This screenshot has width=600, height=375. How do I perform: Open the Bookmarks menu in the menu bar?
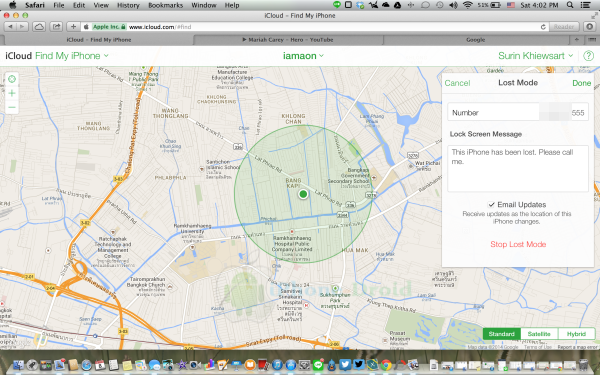tap(165, 5)
